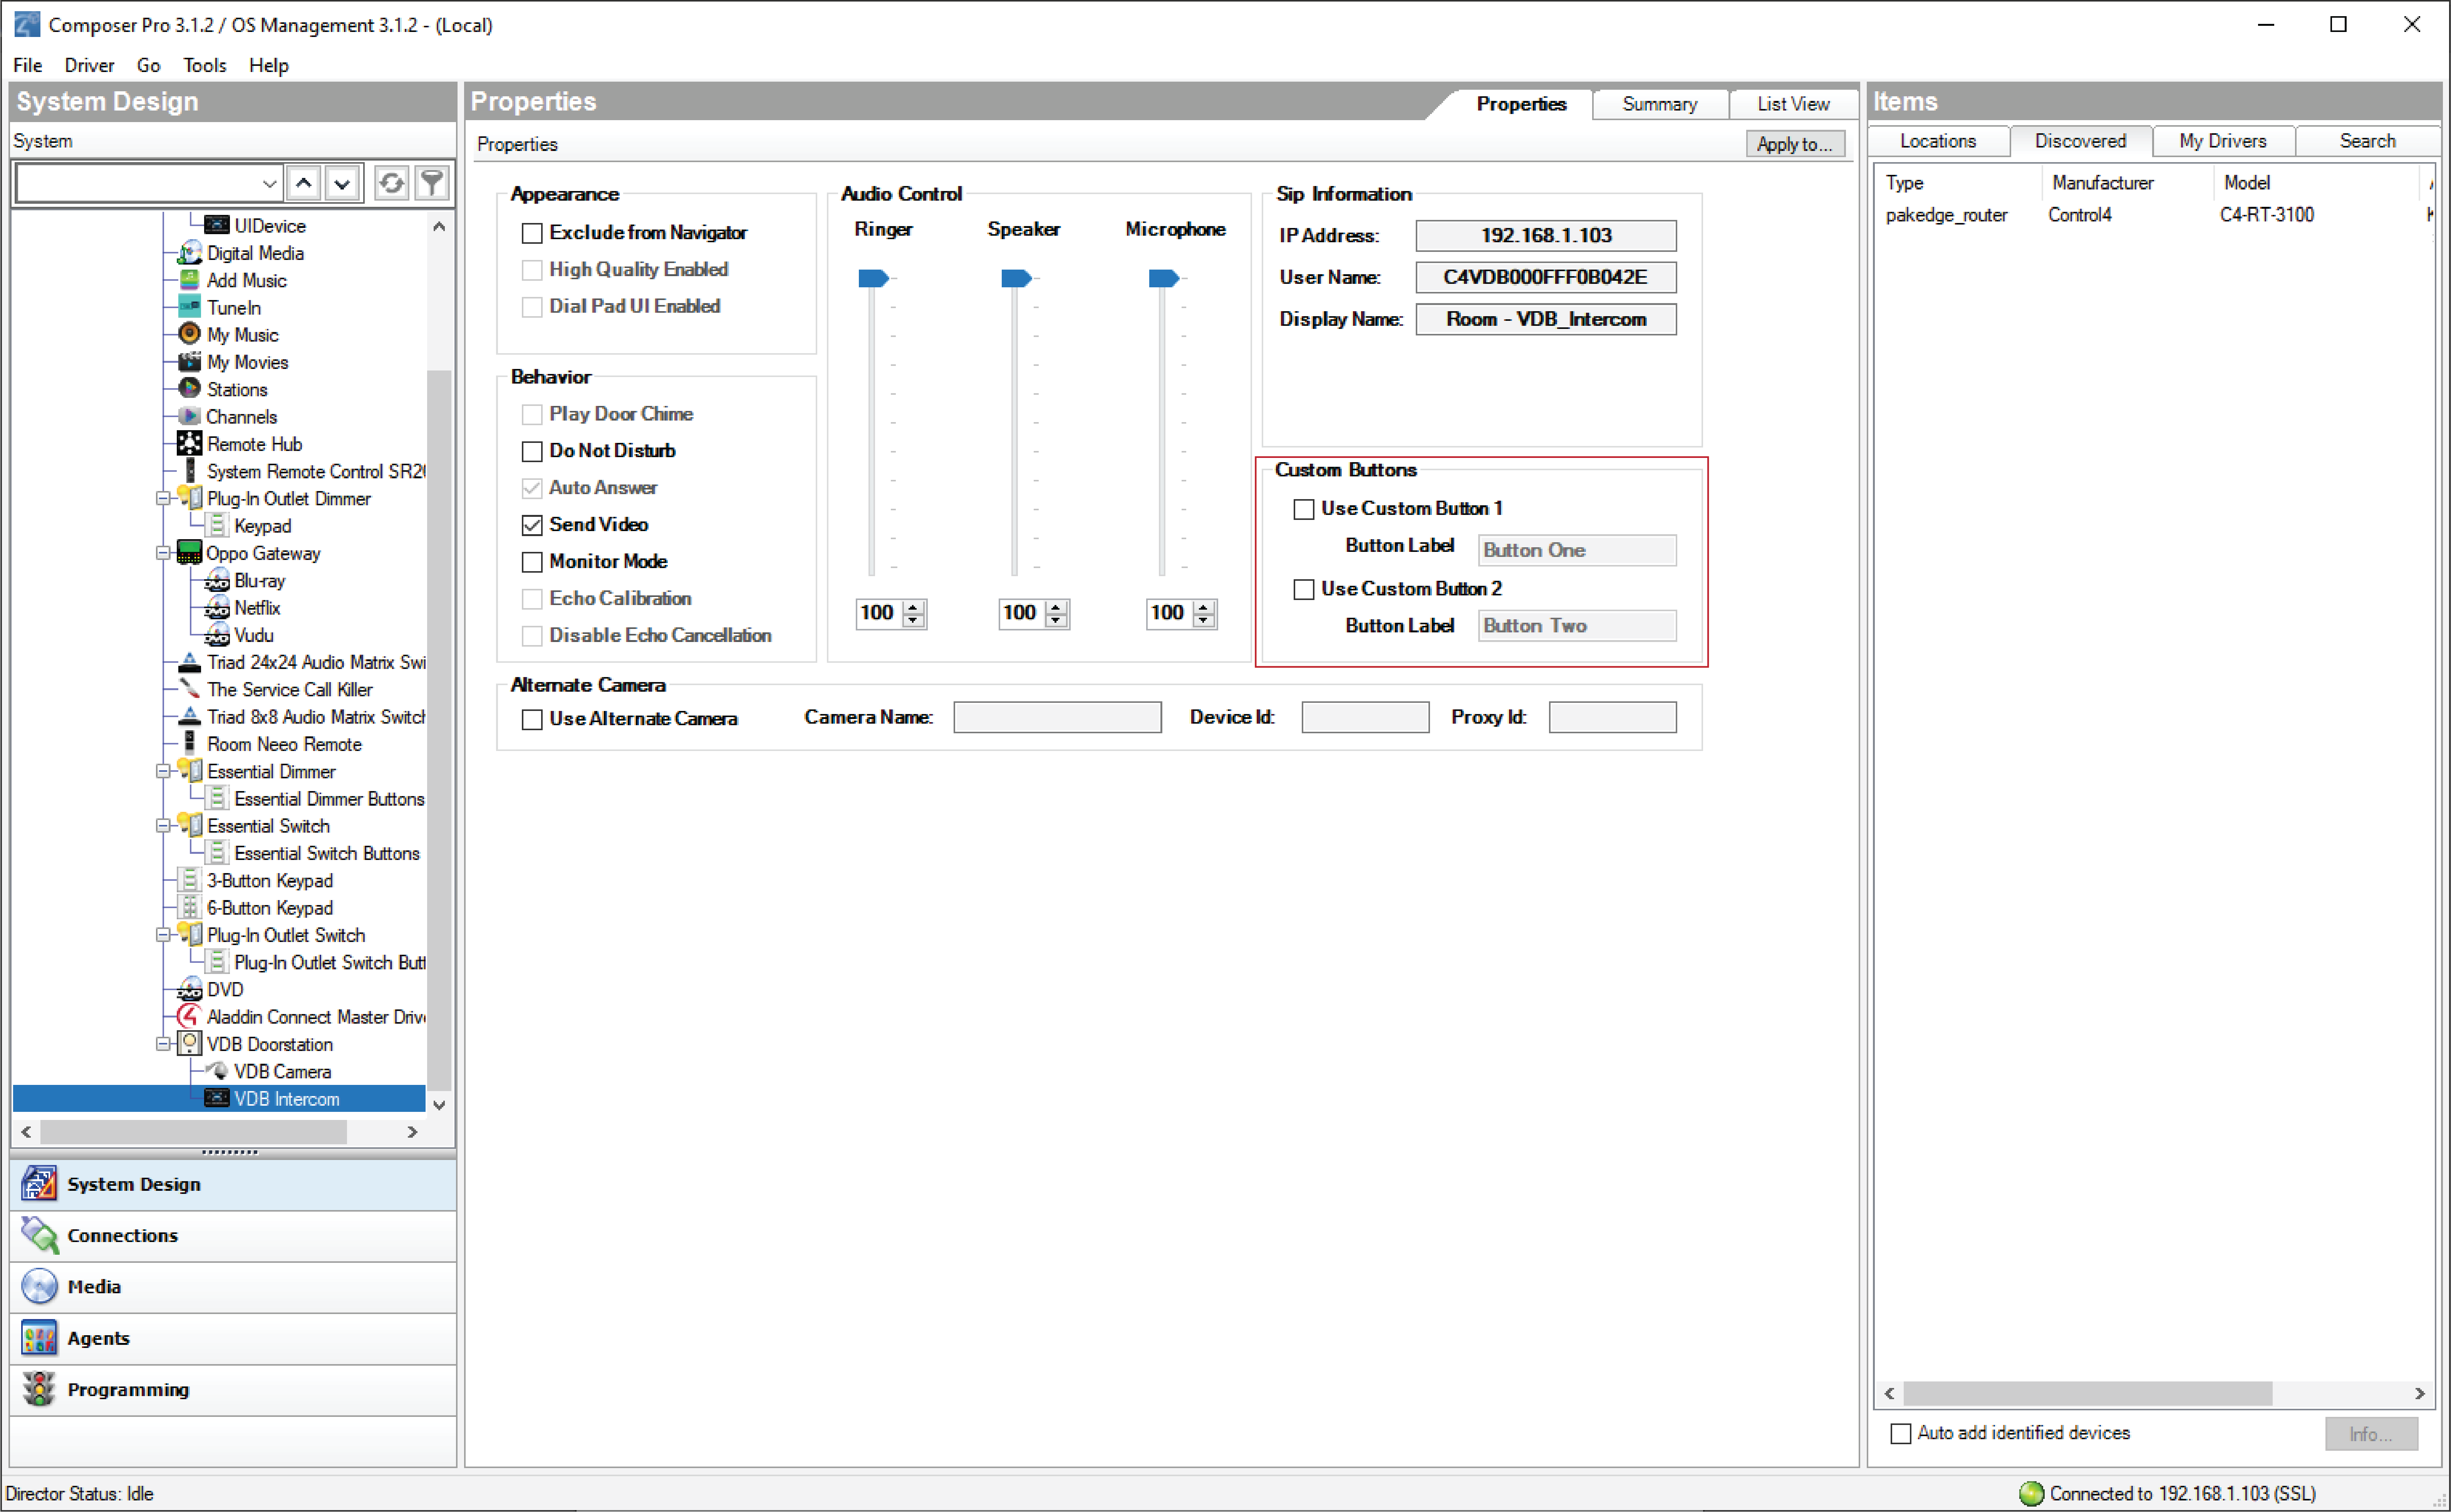Check Use Custom Button 1
2451x1512 pixels.
(1304, 509)
